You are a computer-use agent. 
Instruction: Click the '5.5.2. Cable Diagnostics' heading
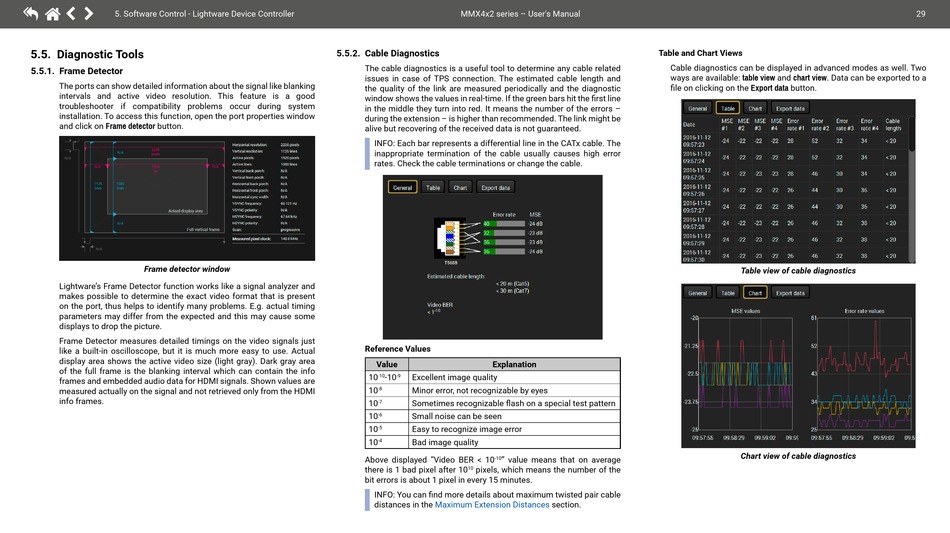(x=388, y=53)
